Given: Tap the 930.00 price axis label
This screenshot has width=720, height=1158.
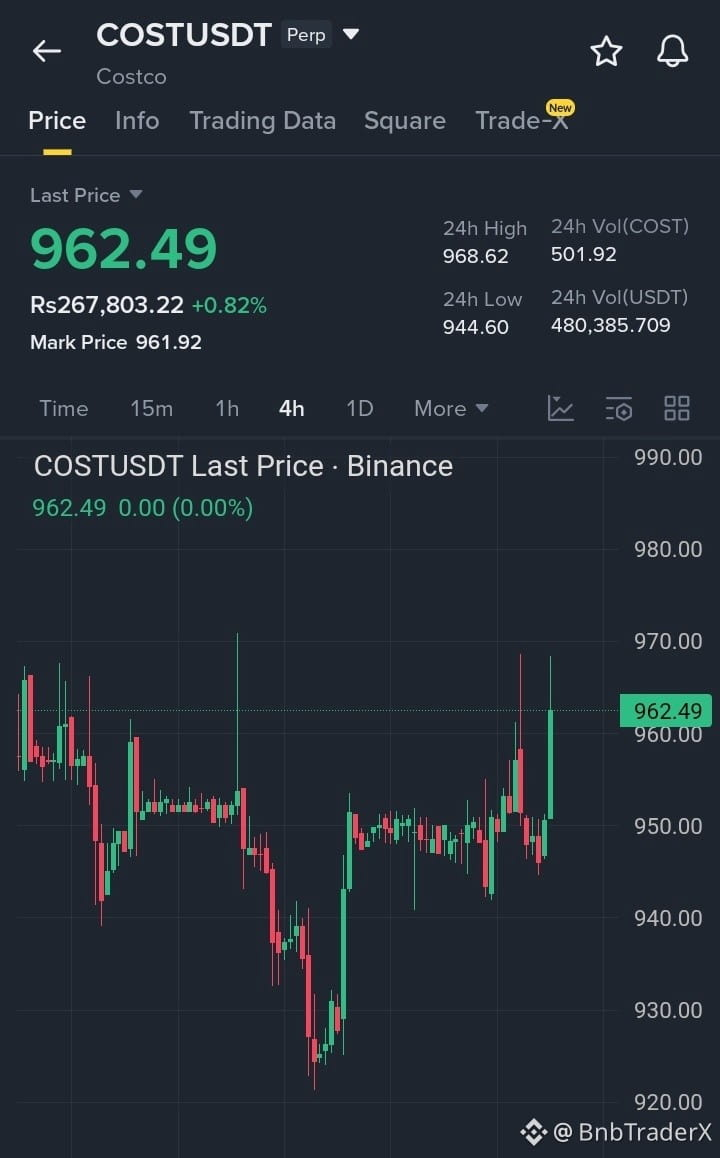Looking at the screenshot, I should tap(668, 1010).
